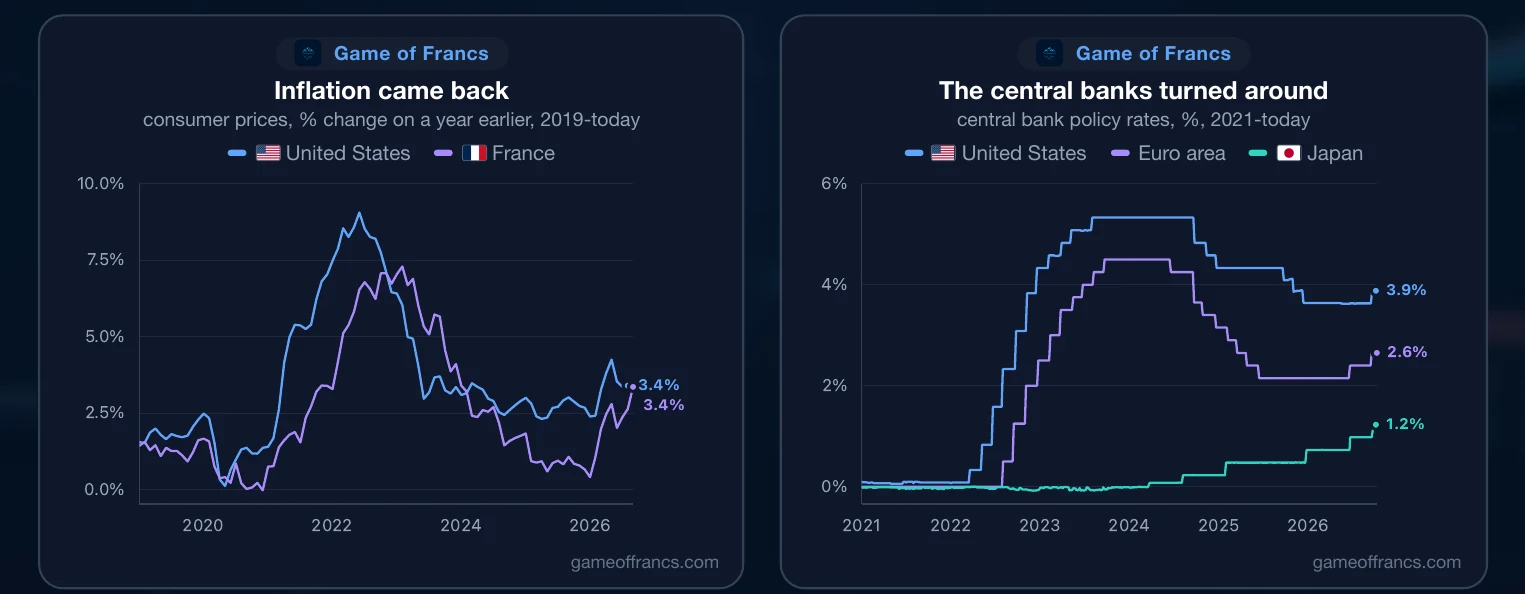Viewport: 1525px width, 594px height.
Task: Open gameoffrancs.com link under central banks chart
Action: 1386,562
